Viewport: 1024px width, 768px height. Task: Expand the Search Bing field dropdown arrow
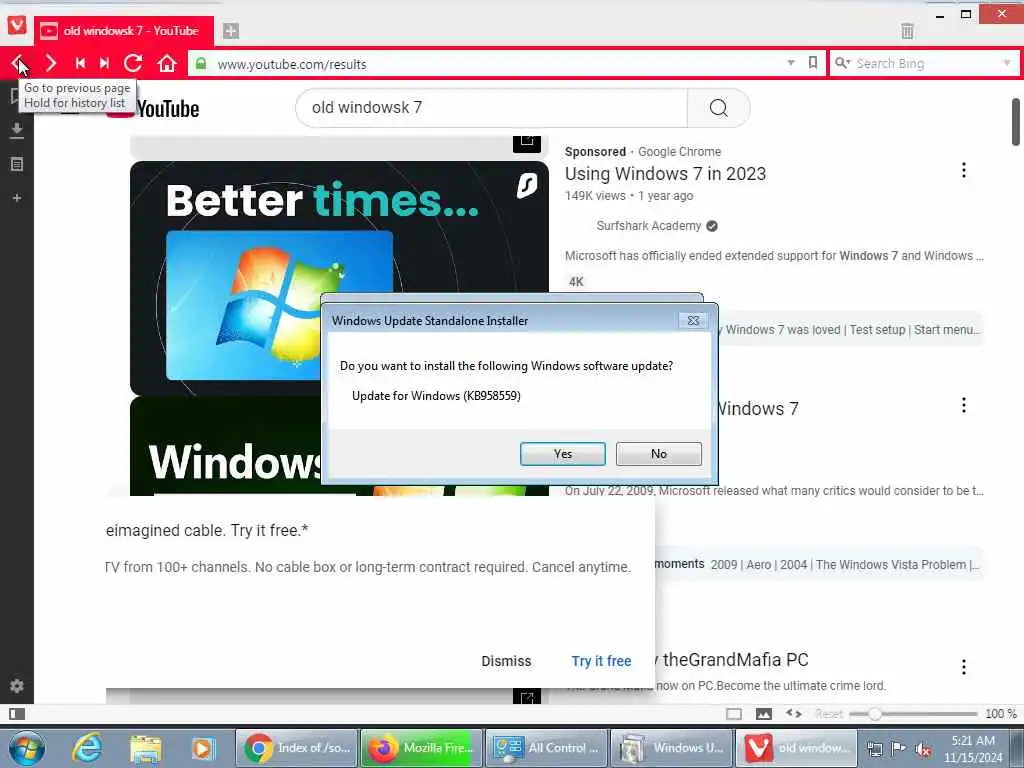pyautogui.click(x=1006, y=63)
